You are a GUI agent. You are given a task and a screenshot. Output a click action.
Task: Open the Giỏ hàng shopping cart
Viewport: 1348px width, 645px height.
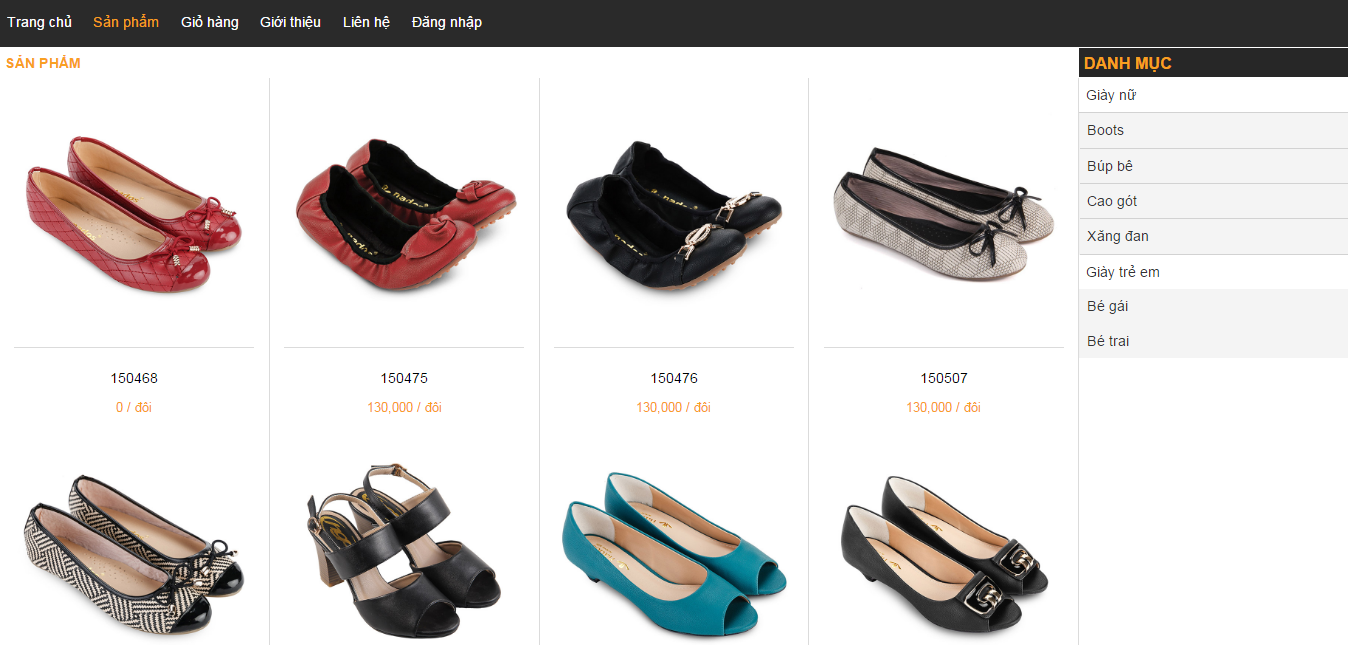coord(210,22)
